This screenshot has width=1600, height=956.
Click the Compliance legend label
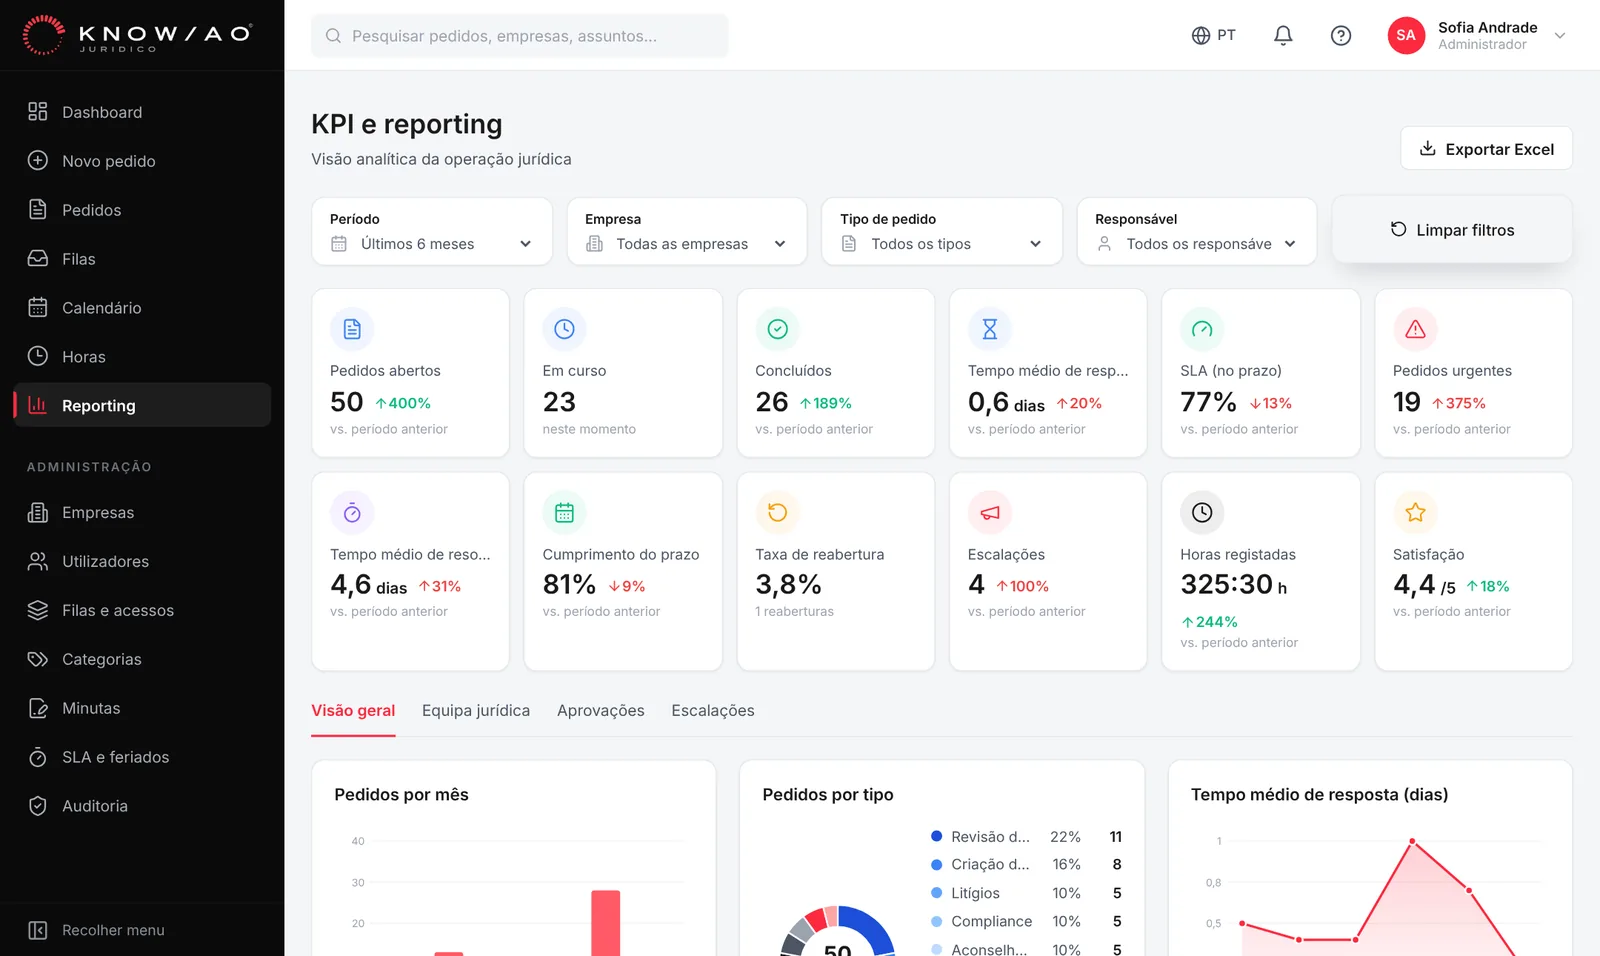(x=992, y=921)
